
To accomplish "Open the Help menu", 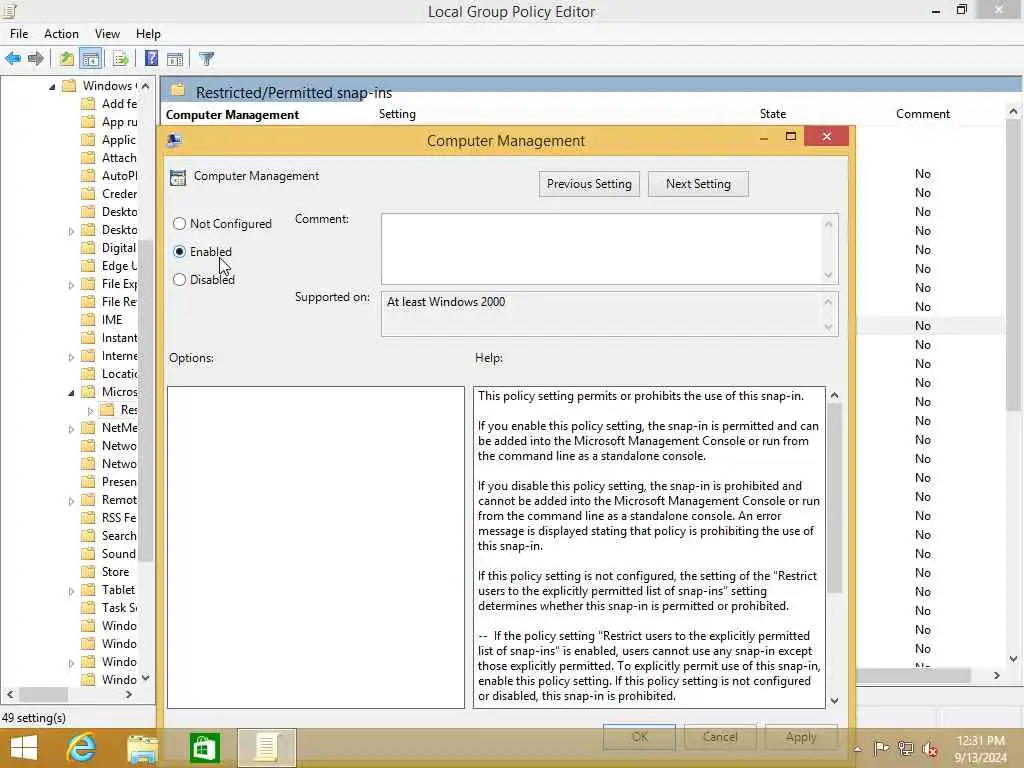I will 148,34.
